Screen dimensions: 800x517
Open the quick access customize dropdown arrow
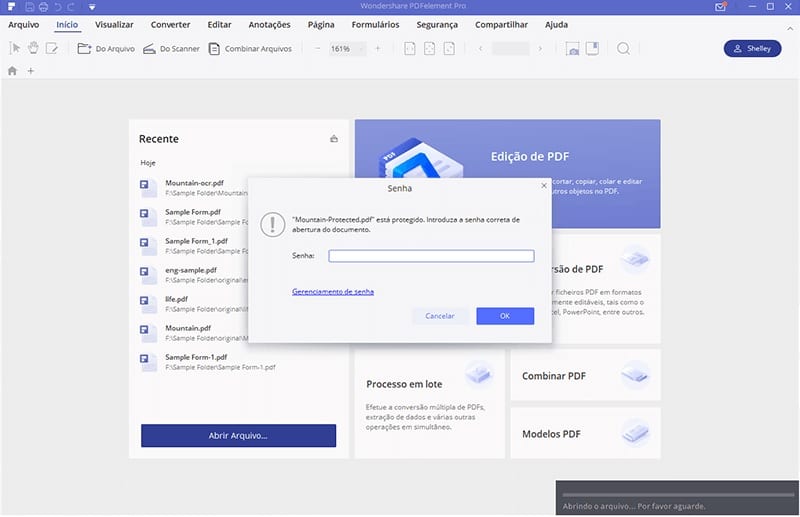[x=92, y=7]
